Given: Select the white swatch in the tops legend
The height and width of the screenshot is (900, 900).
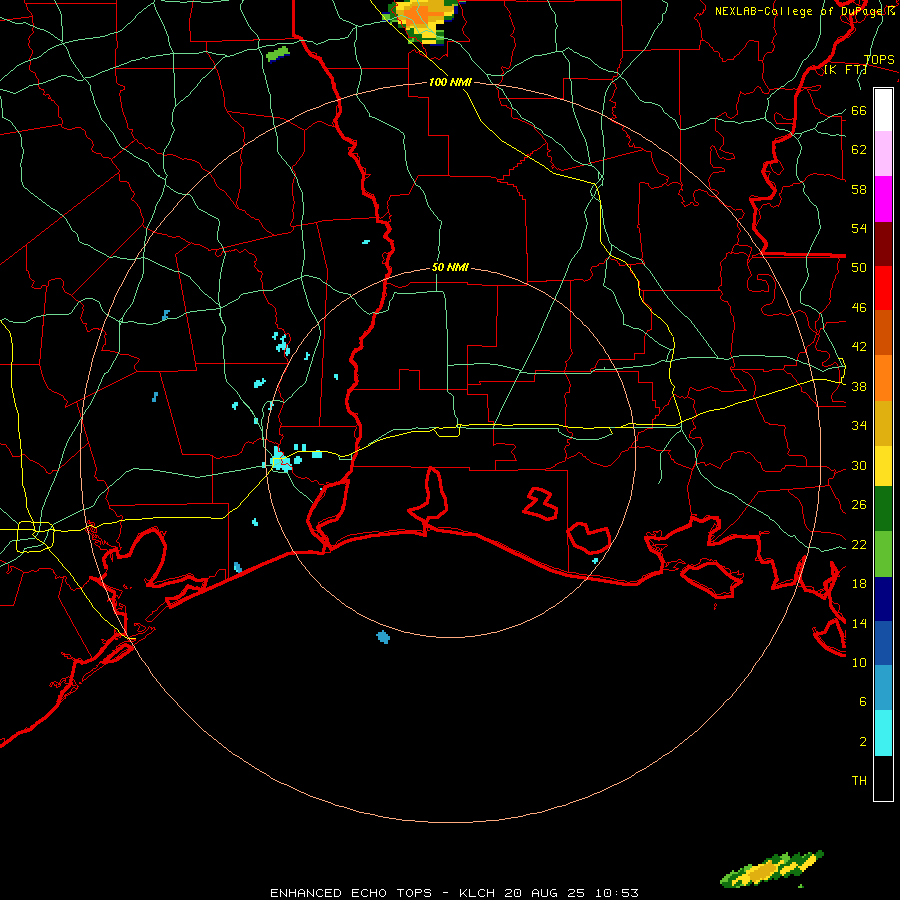Looking at the screenshot, I should (883, 110).
